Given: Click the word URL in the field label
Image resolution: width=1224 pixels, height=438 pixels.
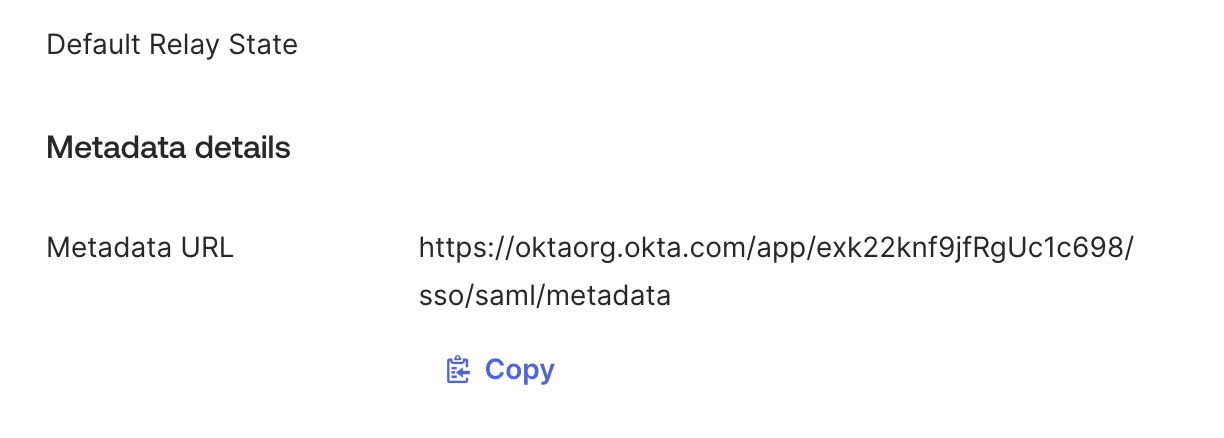Looking at the screenshot, I should point(206,247).
